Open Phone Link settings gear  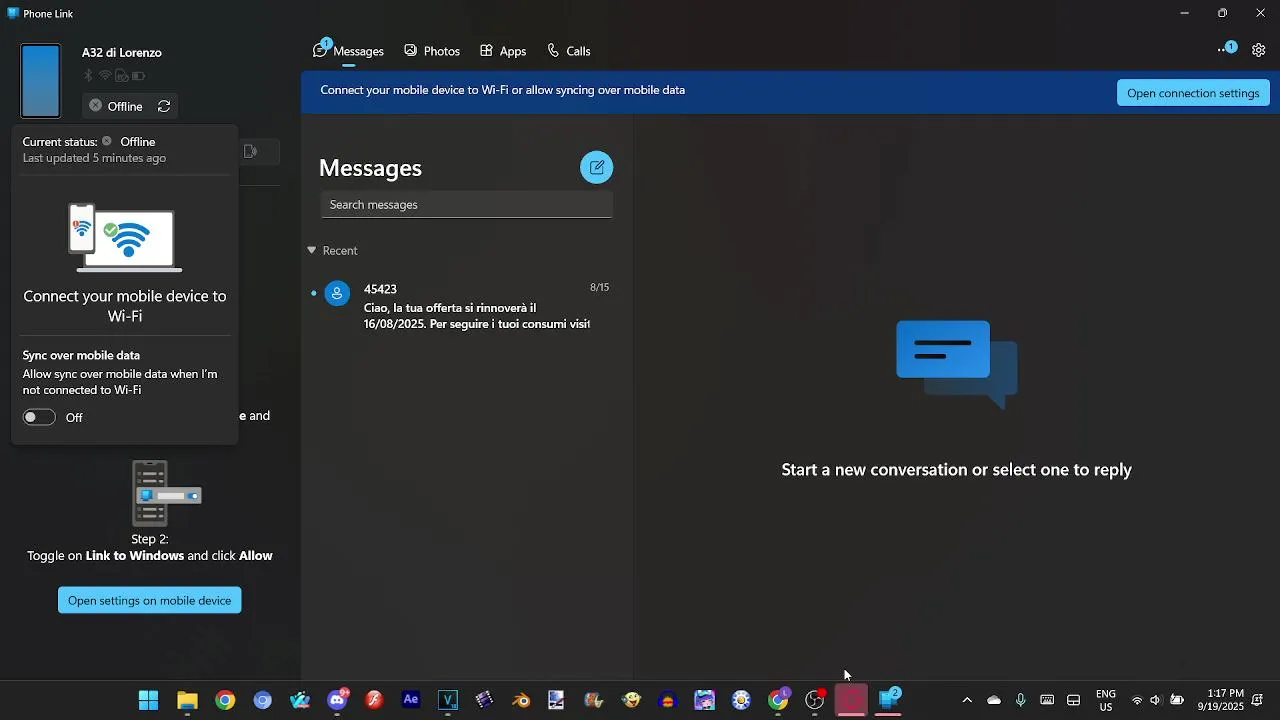[1259, 50]
